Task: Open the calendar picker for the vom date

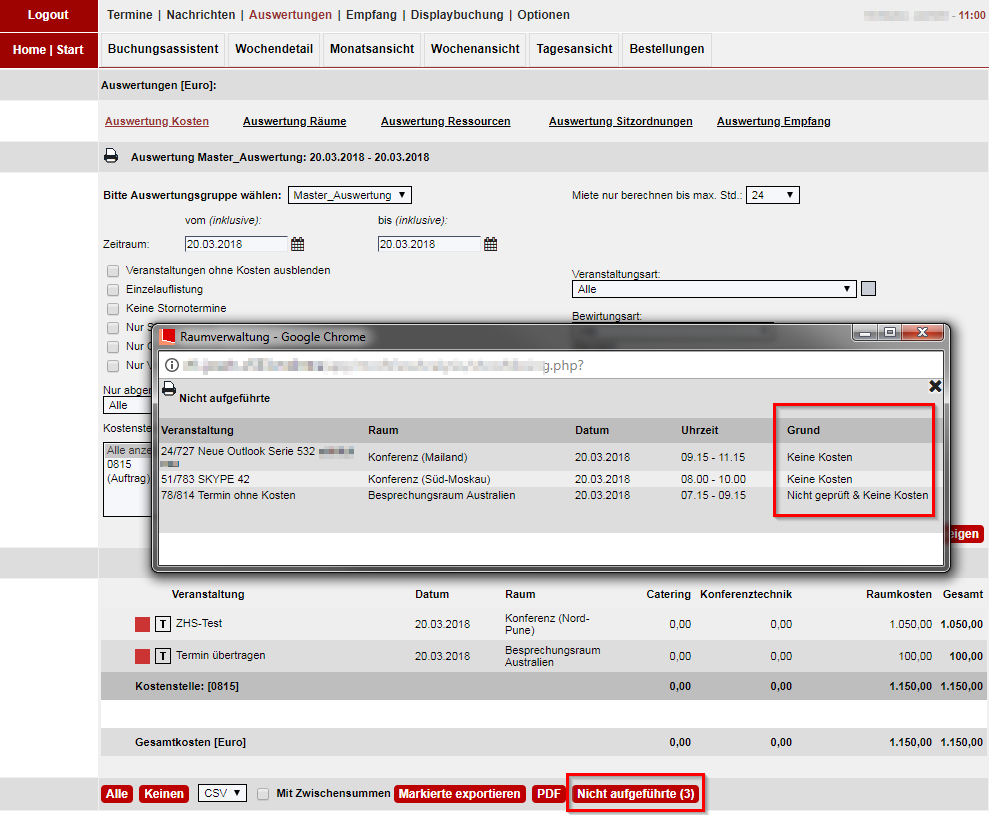Action: [298, 244]
